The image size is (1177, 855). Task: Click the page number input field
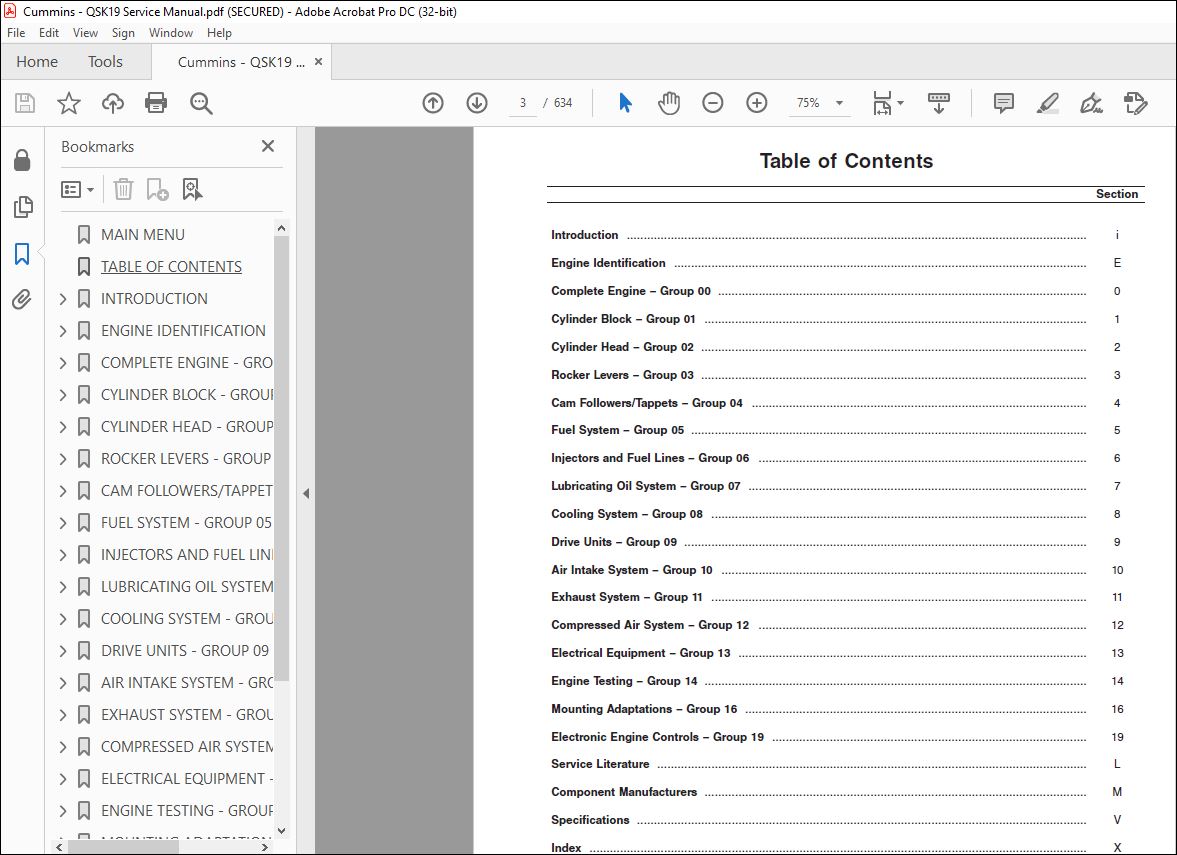(x=522, y=103)
